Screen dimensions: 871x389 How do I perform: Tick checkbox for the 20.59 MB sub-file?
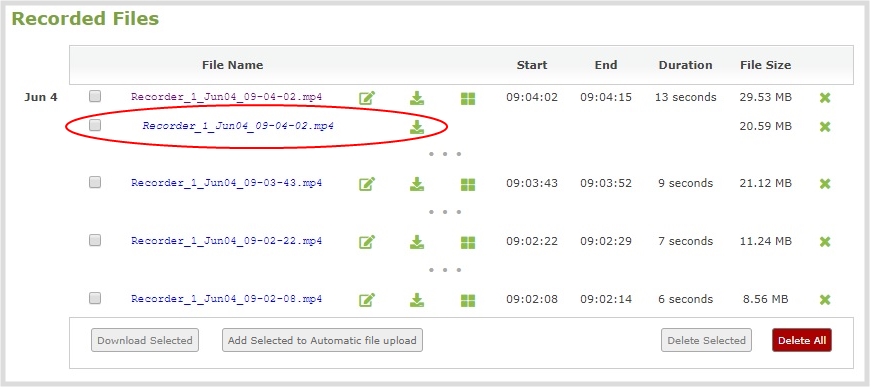(x=95, y=125)
